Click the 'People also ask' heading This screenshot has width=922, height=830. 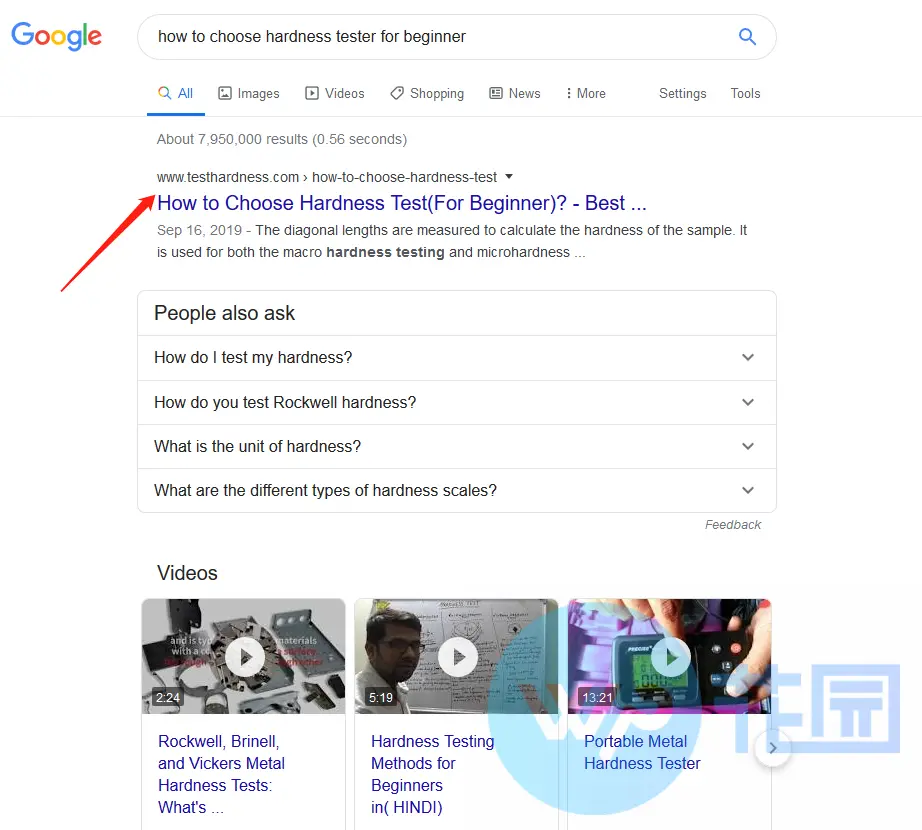tap(224, 313)
